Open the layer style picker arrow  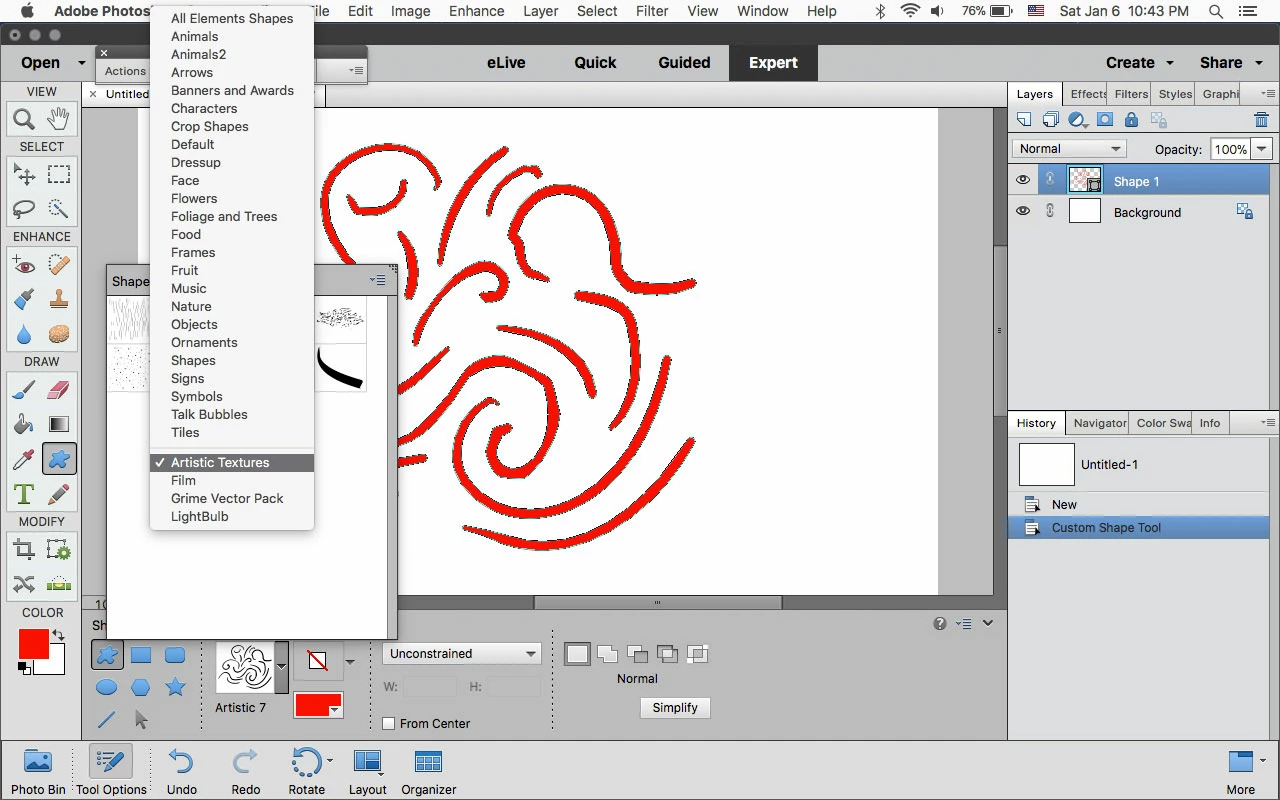349,661
